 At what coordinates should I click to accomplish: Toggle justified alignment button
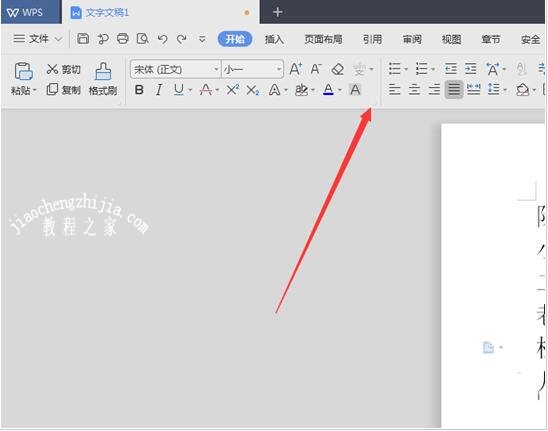click(x=454, y=90)
